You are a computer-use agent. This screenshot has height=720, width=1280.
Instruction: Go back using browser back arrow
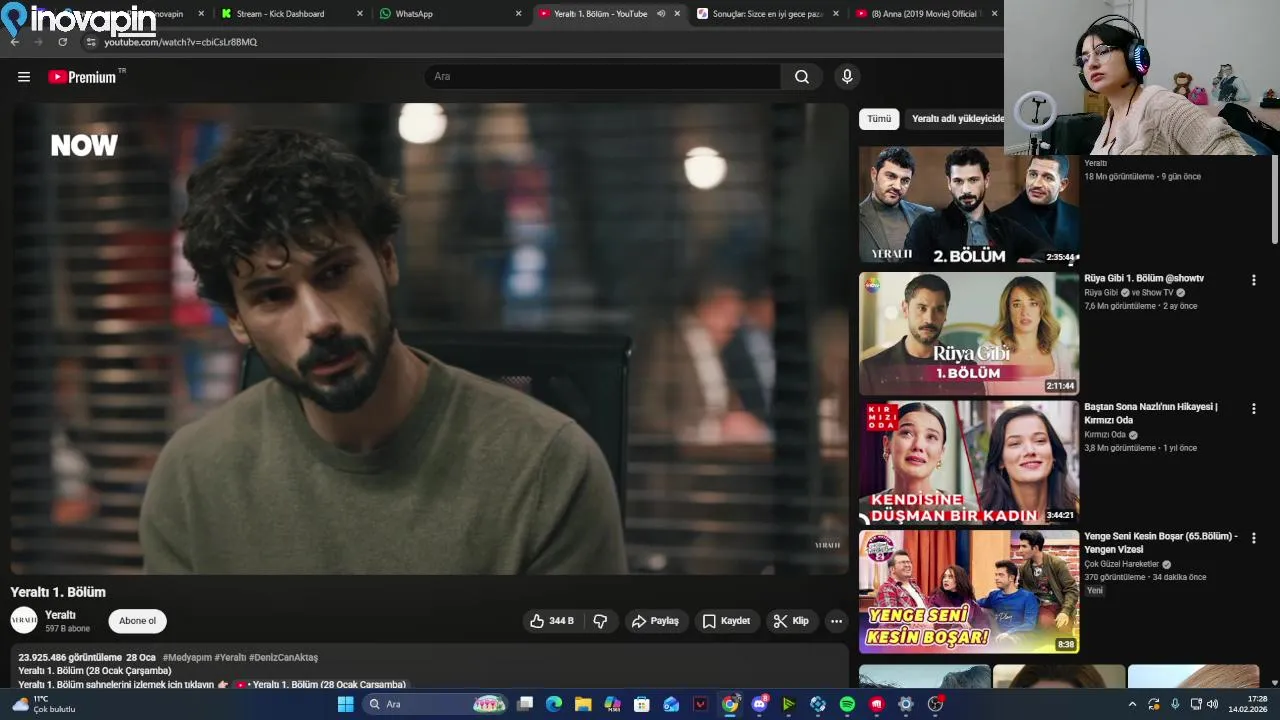click(14, 42)
